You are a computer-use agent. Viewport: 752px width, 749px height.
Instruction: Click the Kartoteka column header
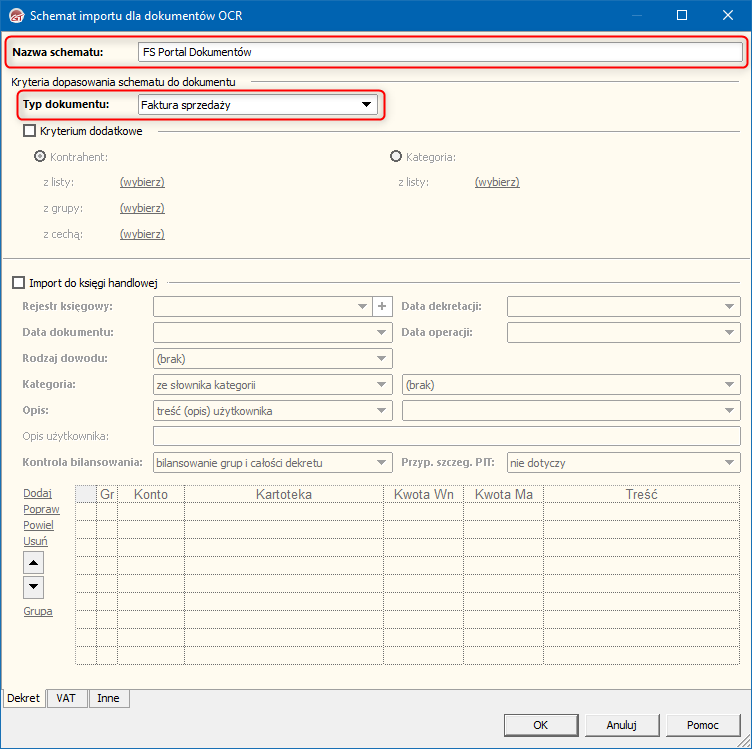(x=284, y=494)
